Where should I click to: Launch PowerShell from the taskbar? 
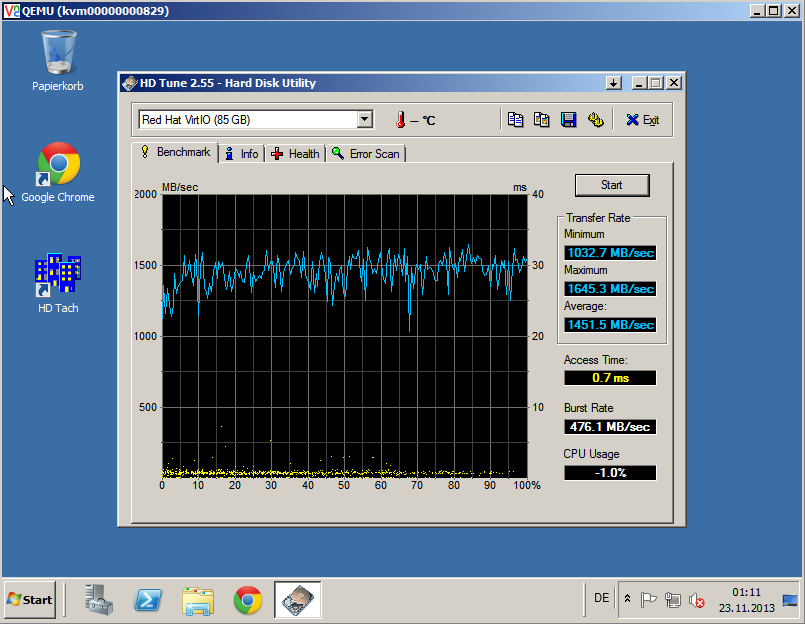click(x=148, y=599)
